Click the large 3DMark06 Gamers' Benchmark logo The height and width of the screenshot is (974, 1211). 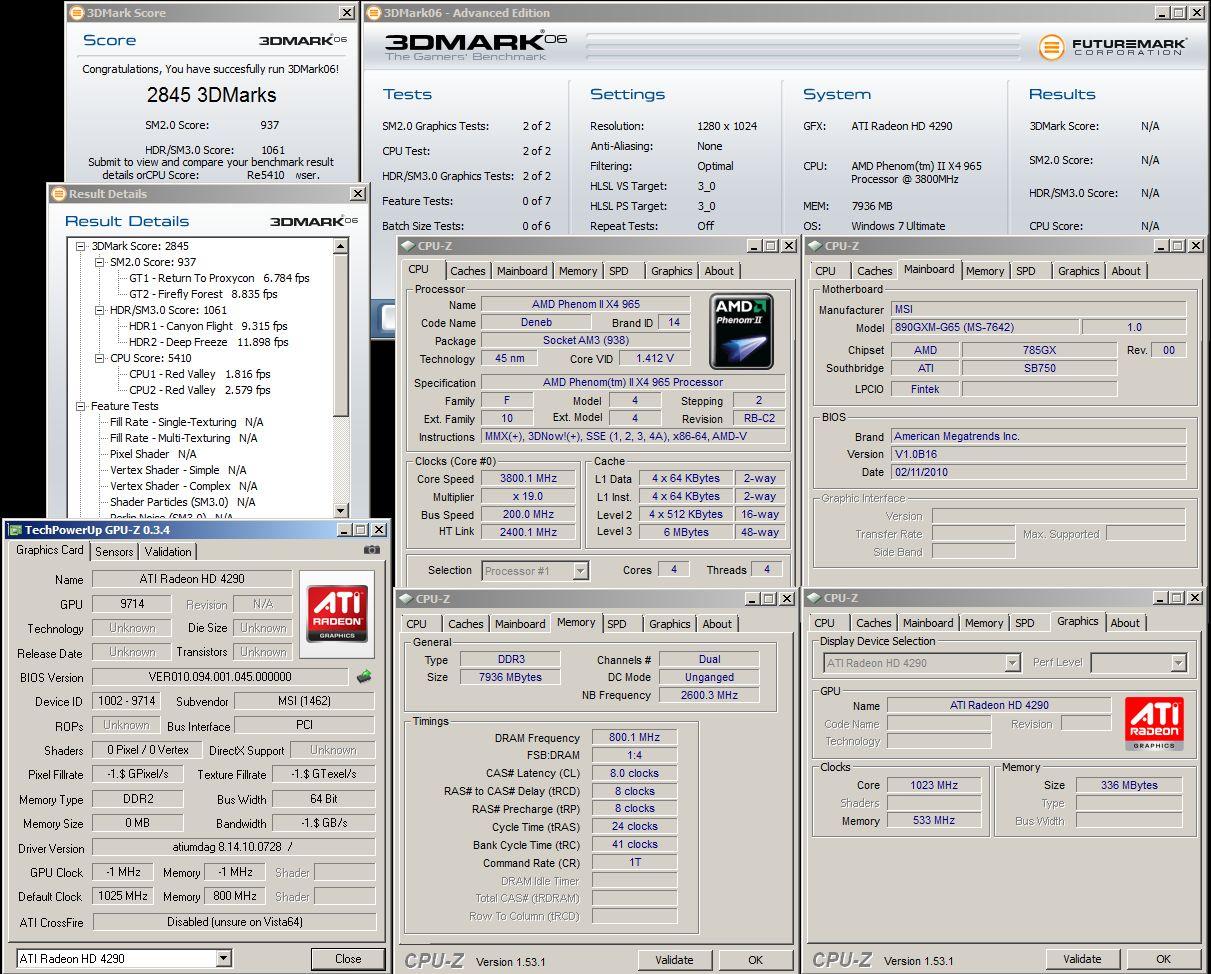pyautogui.click(x=476, y=45)
